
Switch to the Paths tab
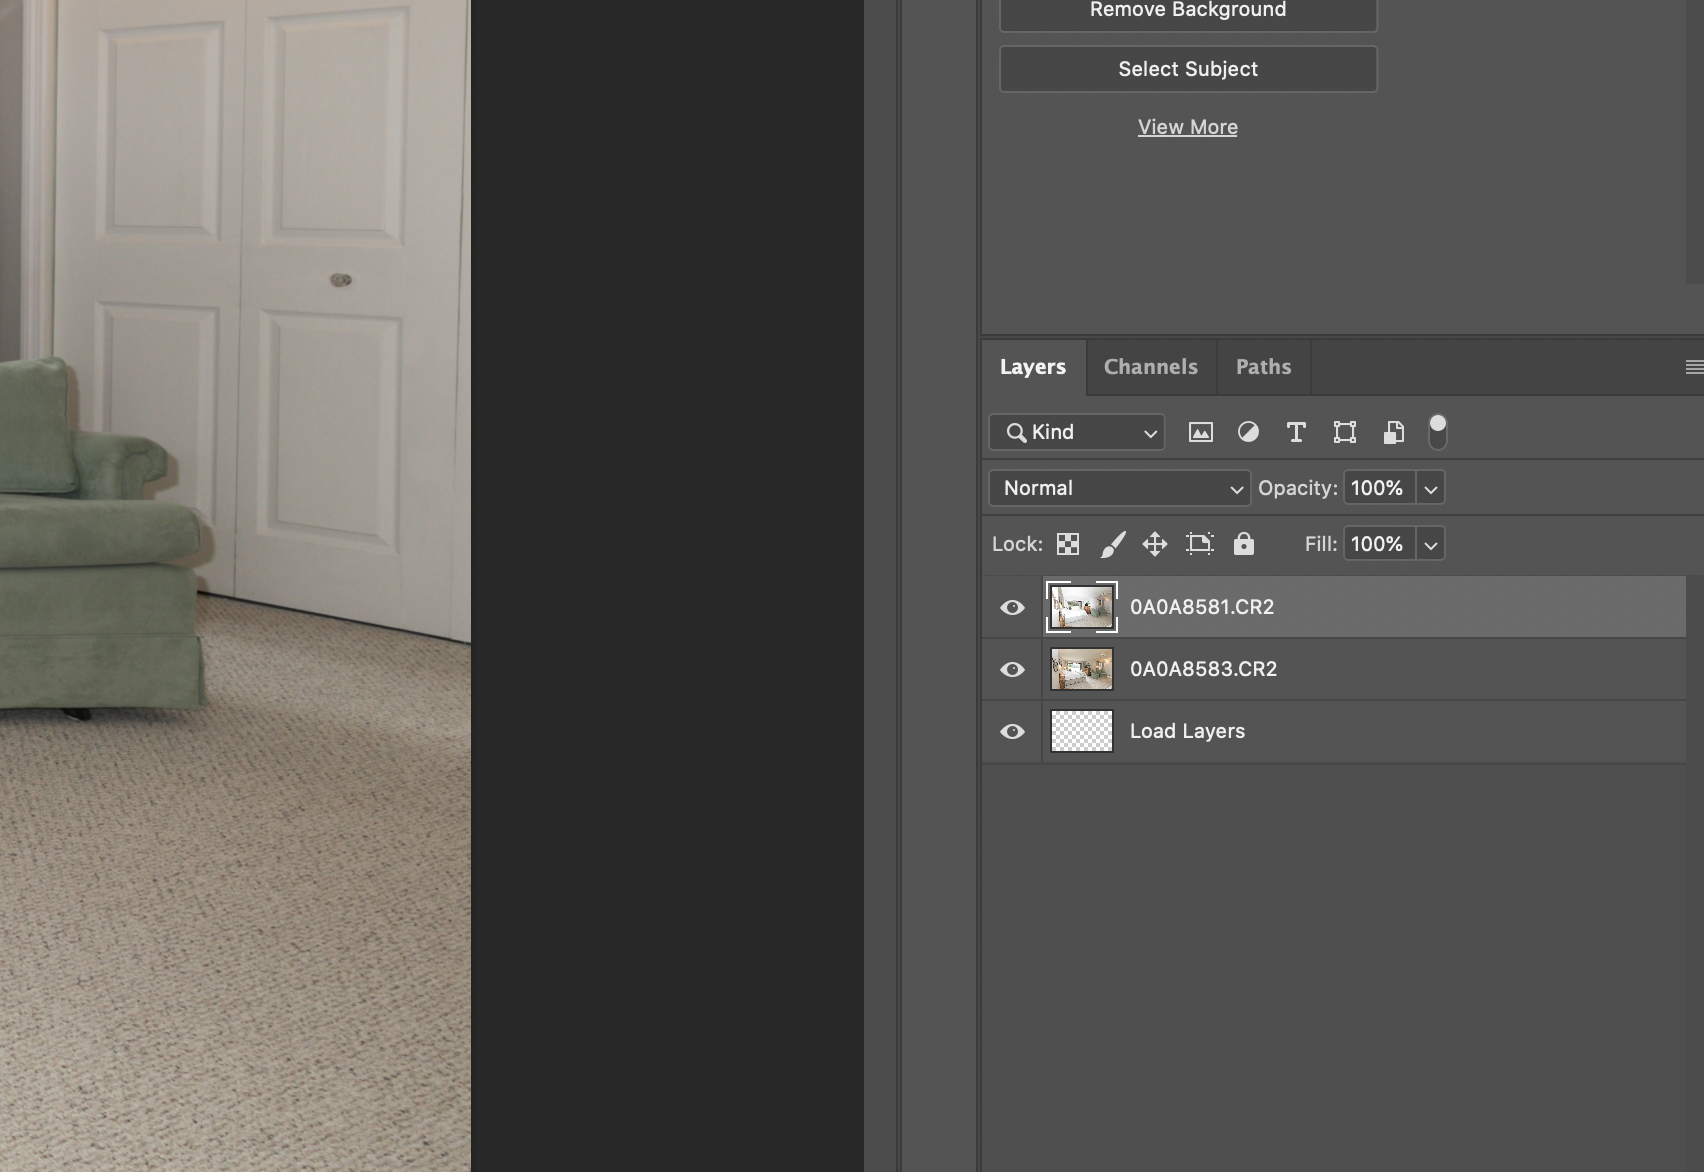coord(1262,367)
